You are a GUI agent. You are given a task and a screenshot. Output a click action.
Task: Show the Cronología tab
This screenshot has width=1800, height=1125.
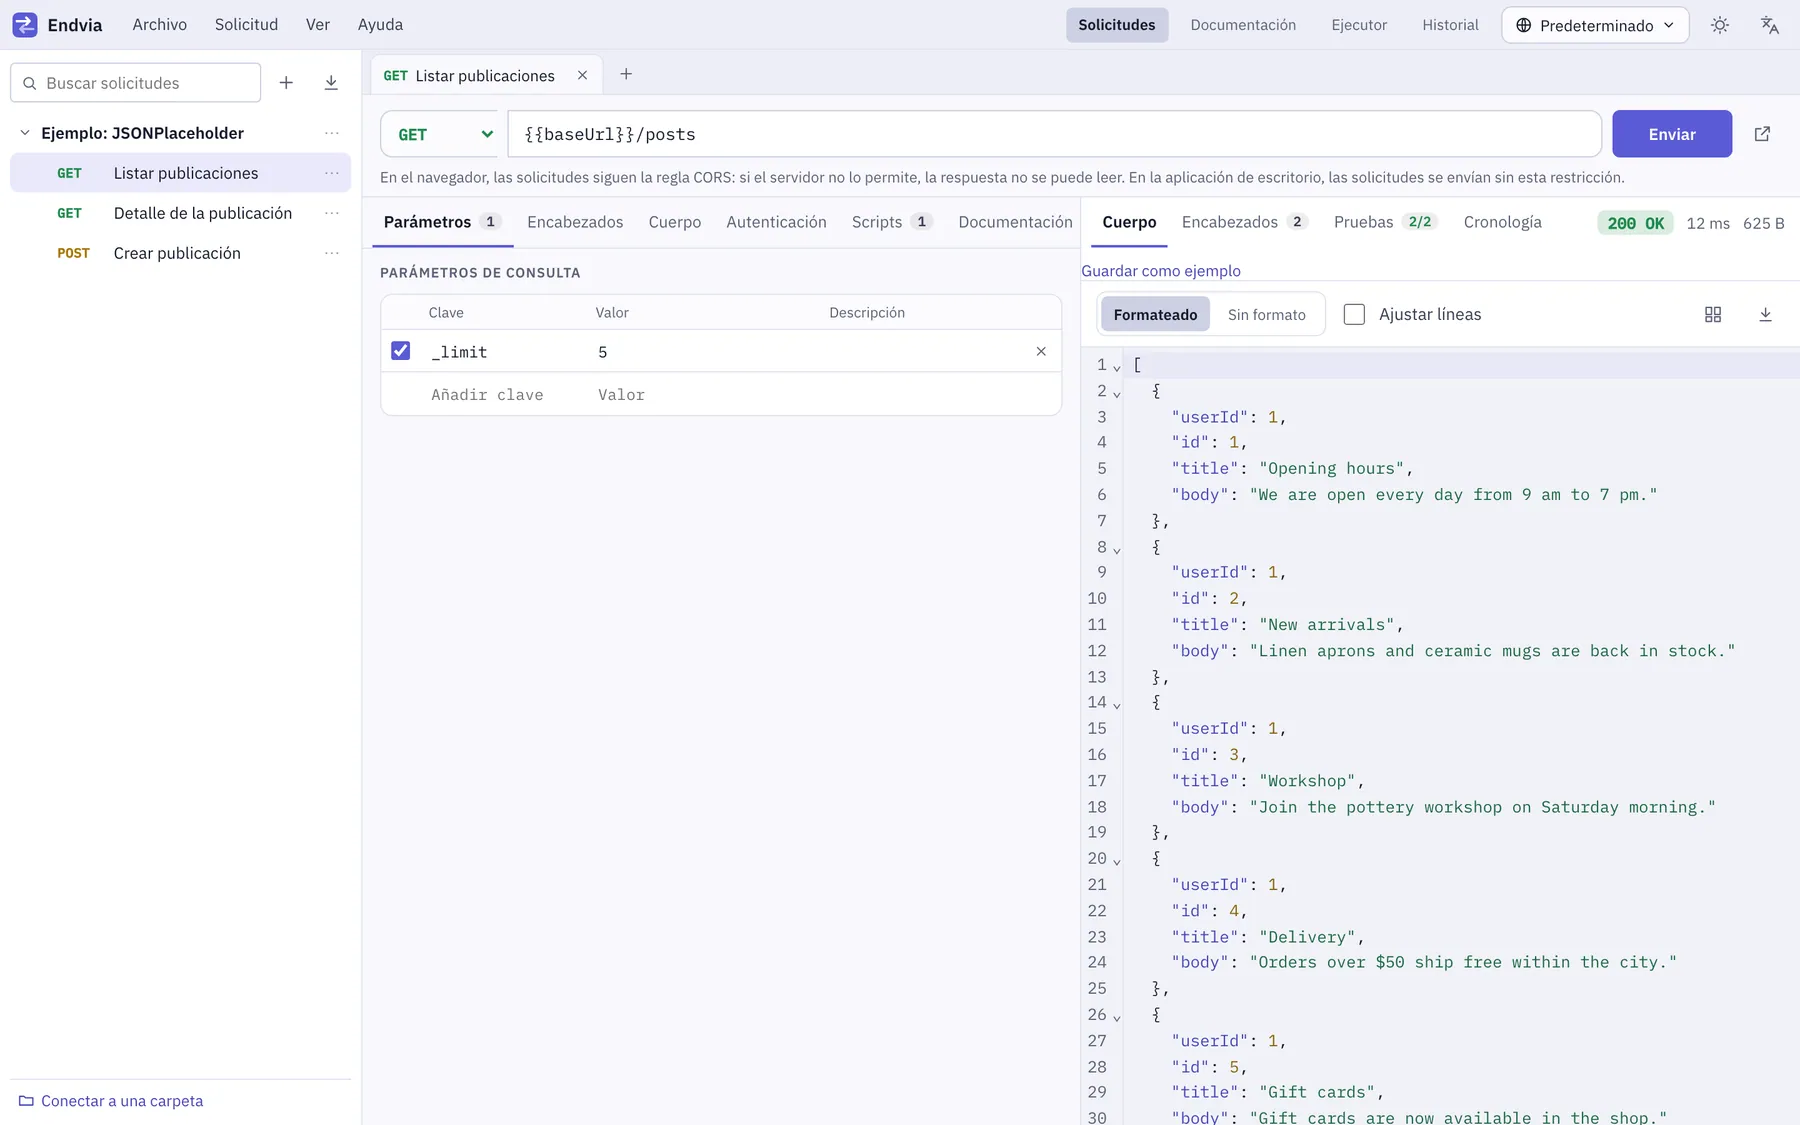click(1502, 222)
